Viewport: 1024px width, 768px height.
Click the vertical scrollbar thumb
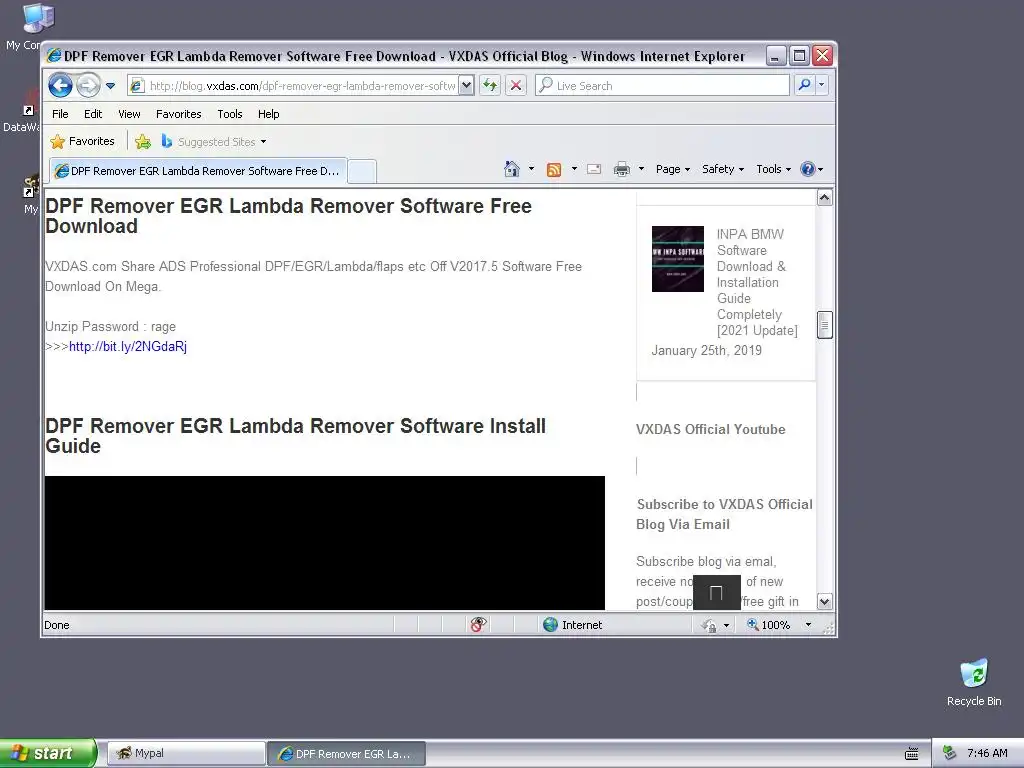(825, 325)
